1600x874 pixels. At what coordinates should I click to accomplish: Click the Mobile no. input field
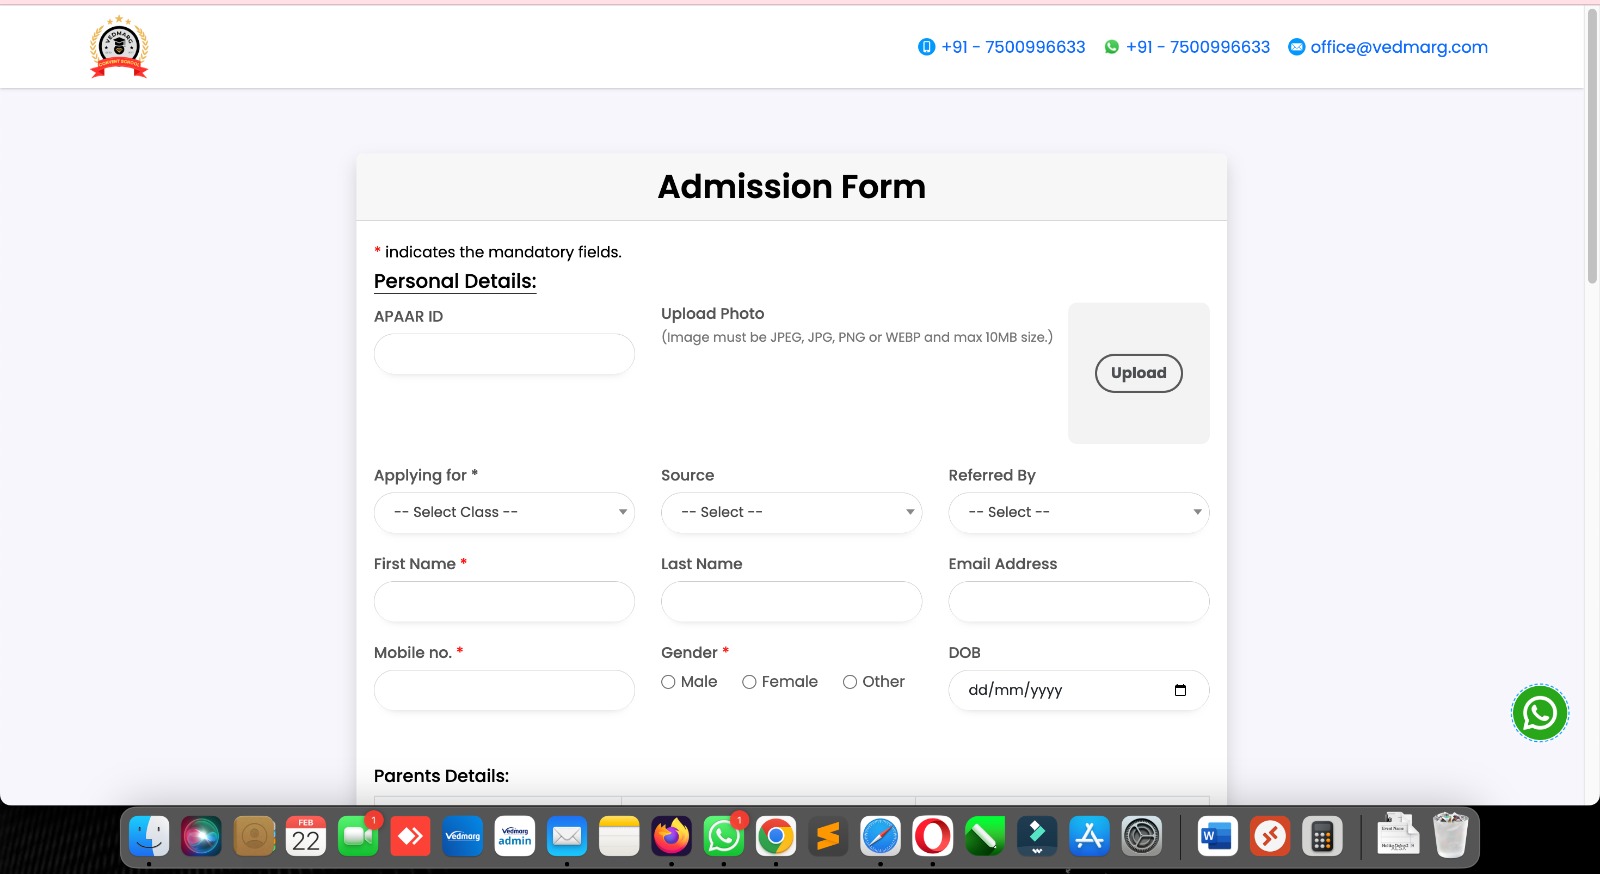click(504, 691)
